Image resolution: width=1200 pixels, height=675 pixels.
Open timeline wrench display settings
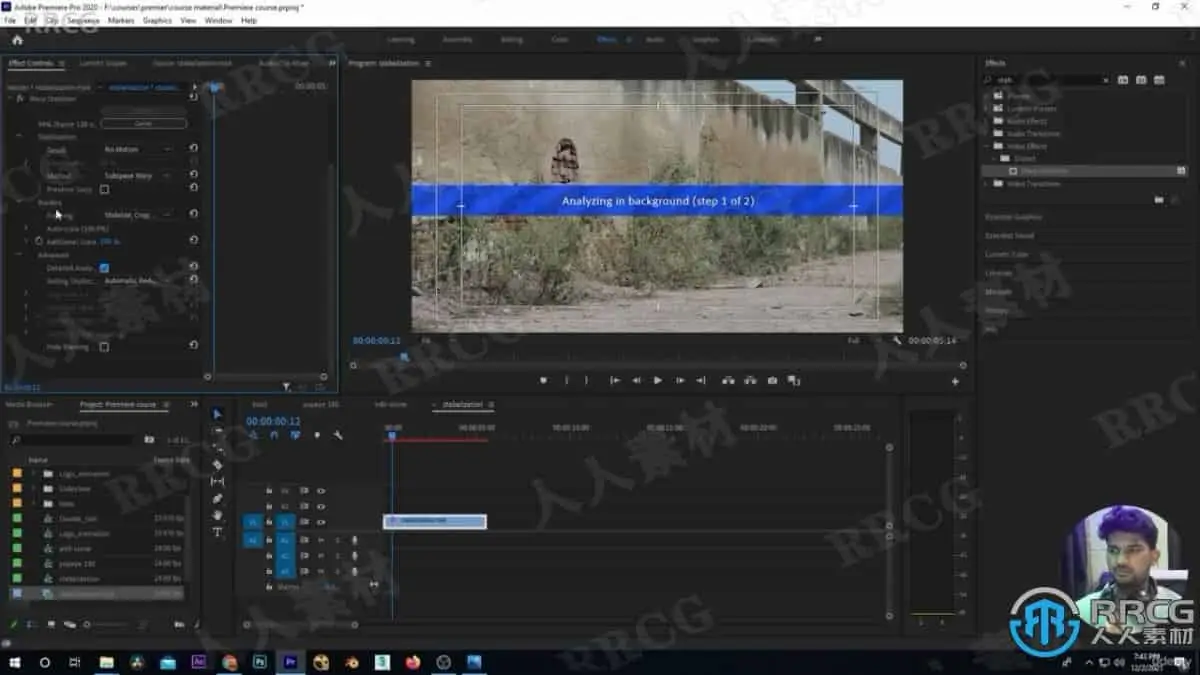click(338, 435)
